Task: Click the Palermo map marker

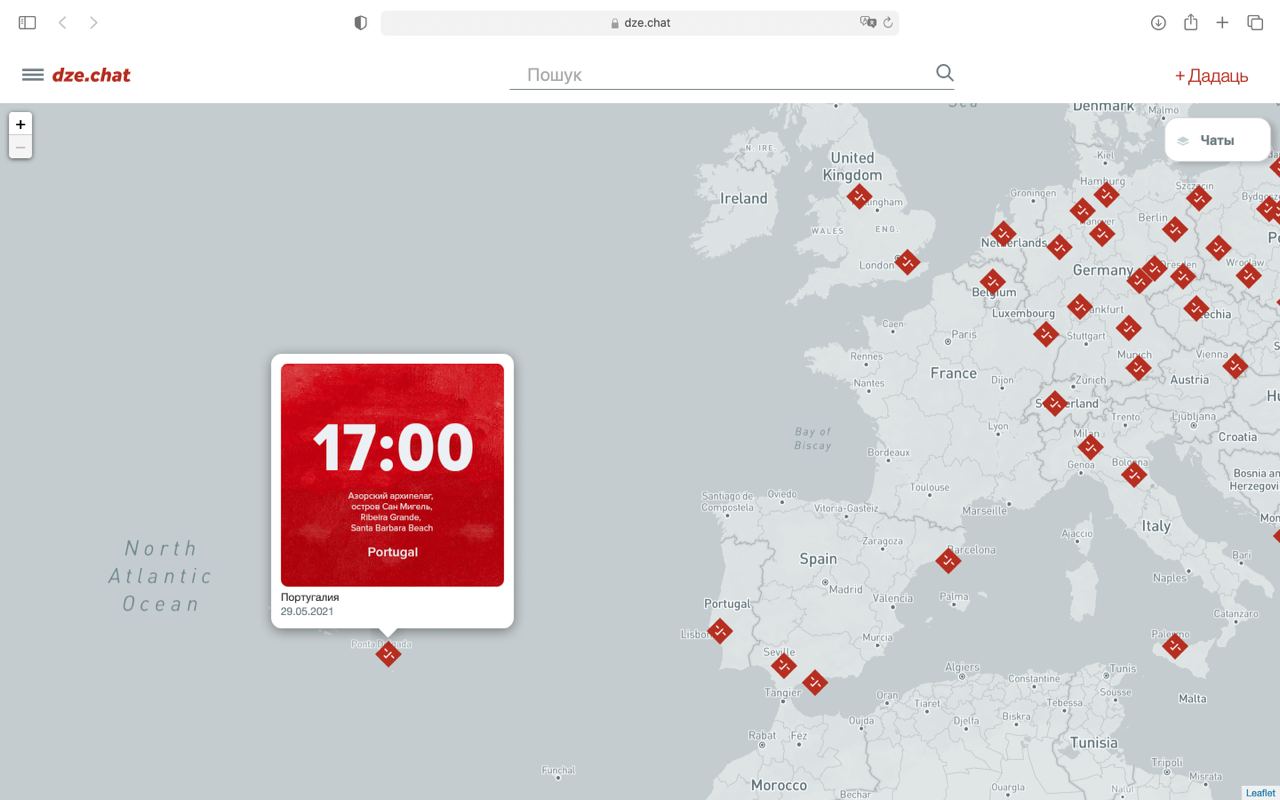Action: 1175,646
